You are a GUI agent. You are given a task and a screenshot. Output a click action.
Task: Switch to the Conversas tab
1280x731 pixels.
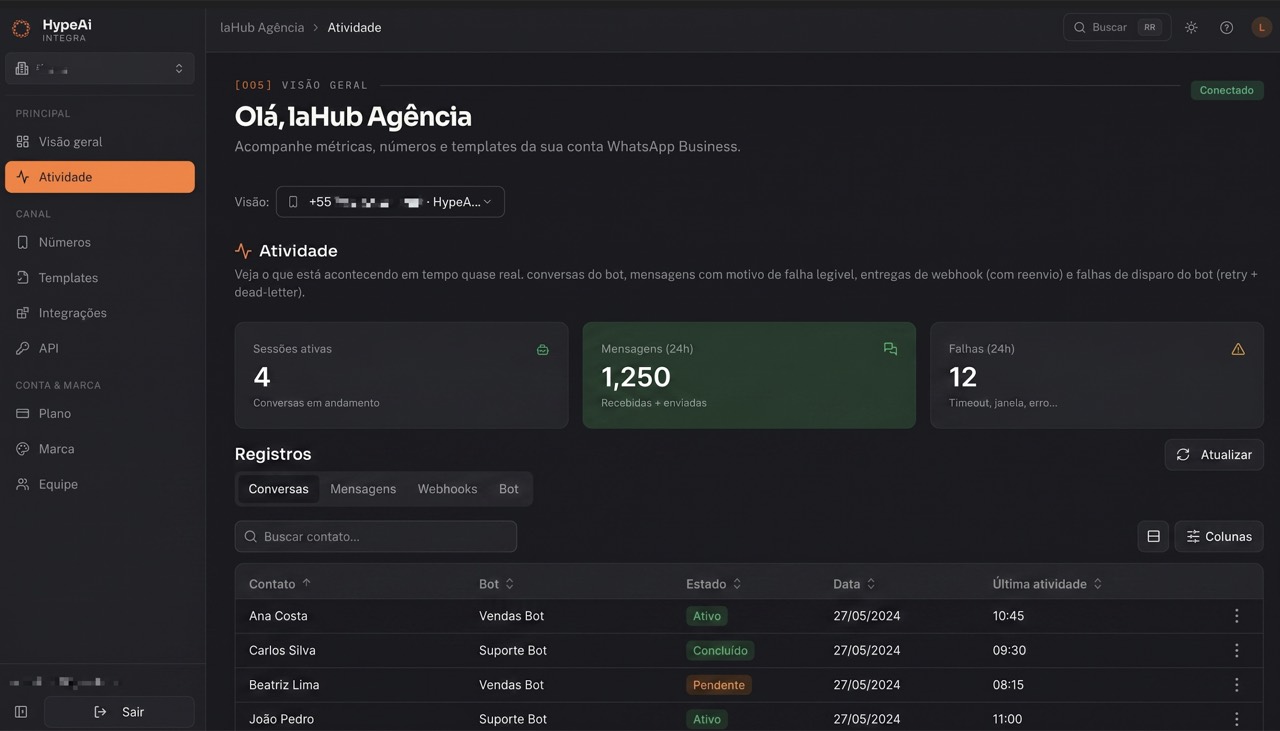point(279,489)
